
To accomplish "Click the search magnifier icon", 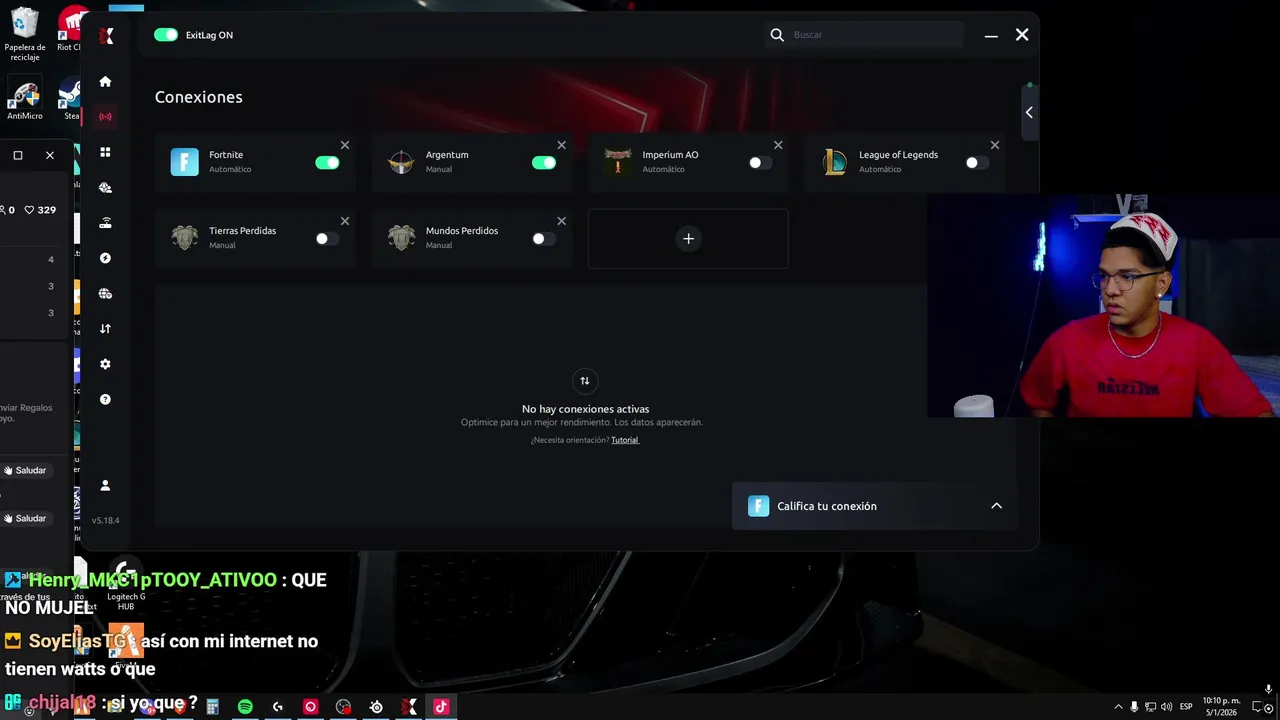I will pos(777,35).
